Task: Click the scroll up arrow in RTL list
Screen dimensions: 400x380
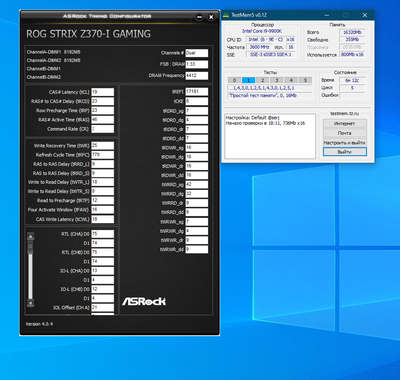Action: 30,236
